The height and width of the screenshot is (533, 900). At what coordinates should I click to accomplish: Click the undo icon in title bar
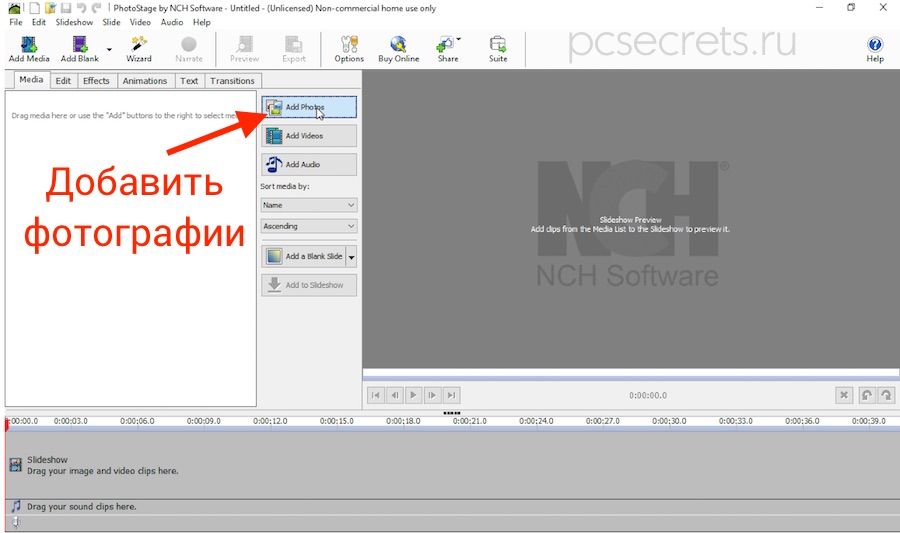click(x=81, y=8)
